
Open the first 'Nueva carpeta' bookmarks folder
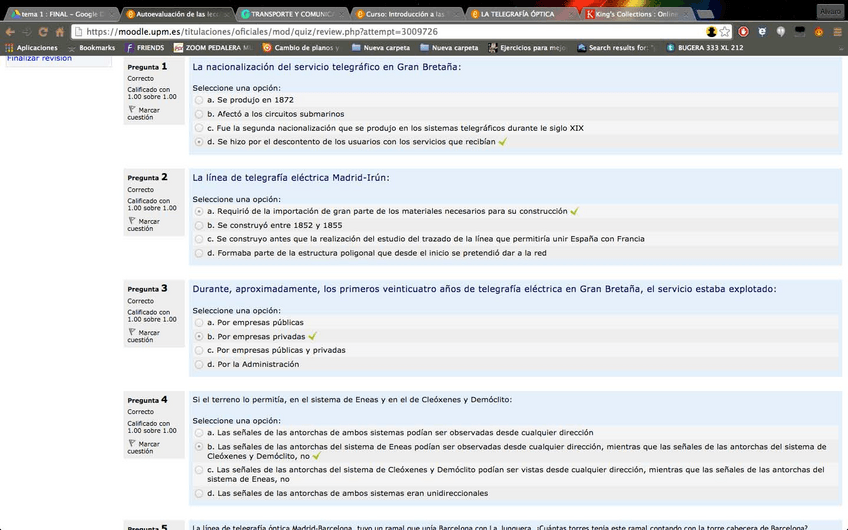point(378,47)
